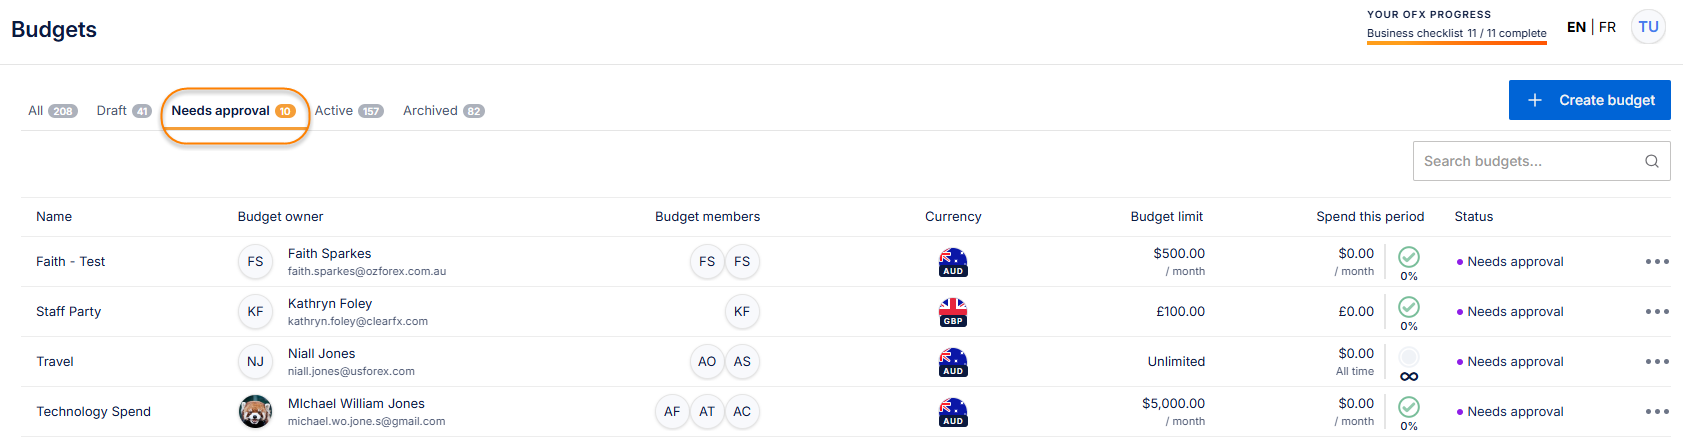Image resolution: width=1683 pixels, height=439 pixels.
Task: Click the Create budget button
Action: pyautogui.click(x=1589, y=100)
